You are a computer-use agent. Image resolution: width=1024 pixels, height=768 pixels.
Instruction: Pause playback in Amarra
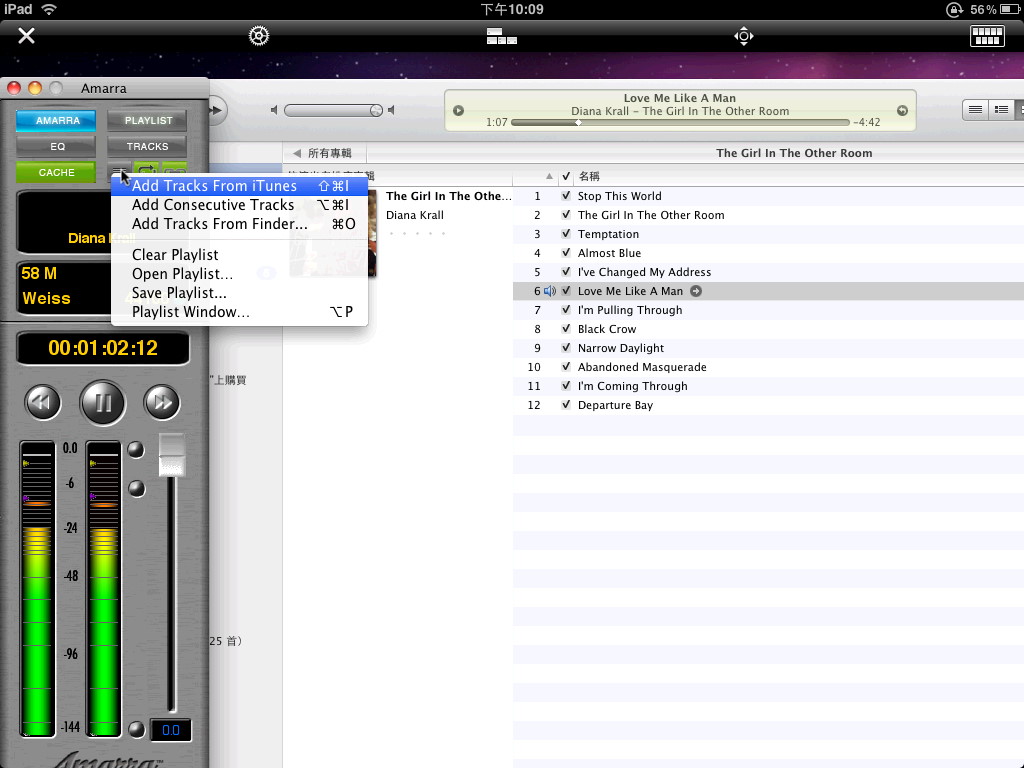(103, 402)
